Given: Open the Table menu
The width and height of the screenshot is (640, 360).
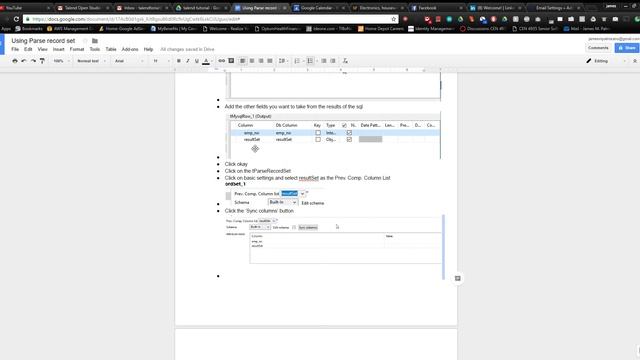Looking at the screenshot, I should [111, 49].
